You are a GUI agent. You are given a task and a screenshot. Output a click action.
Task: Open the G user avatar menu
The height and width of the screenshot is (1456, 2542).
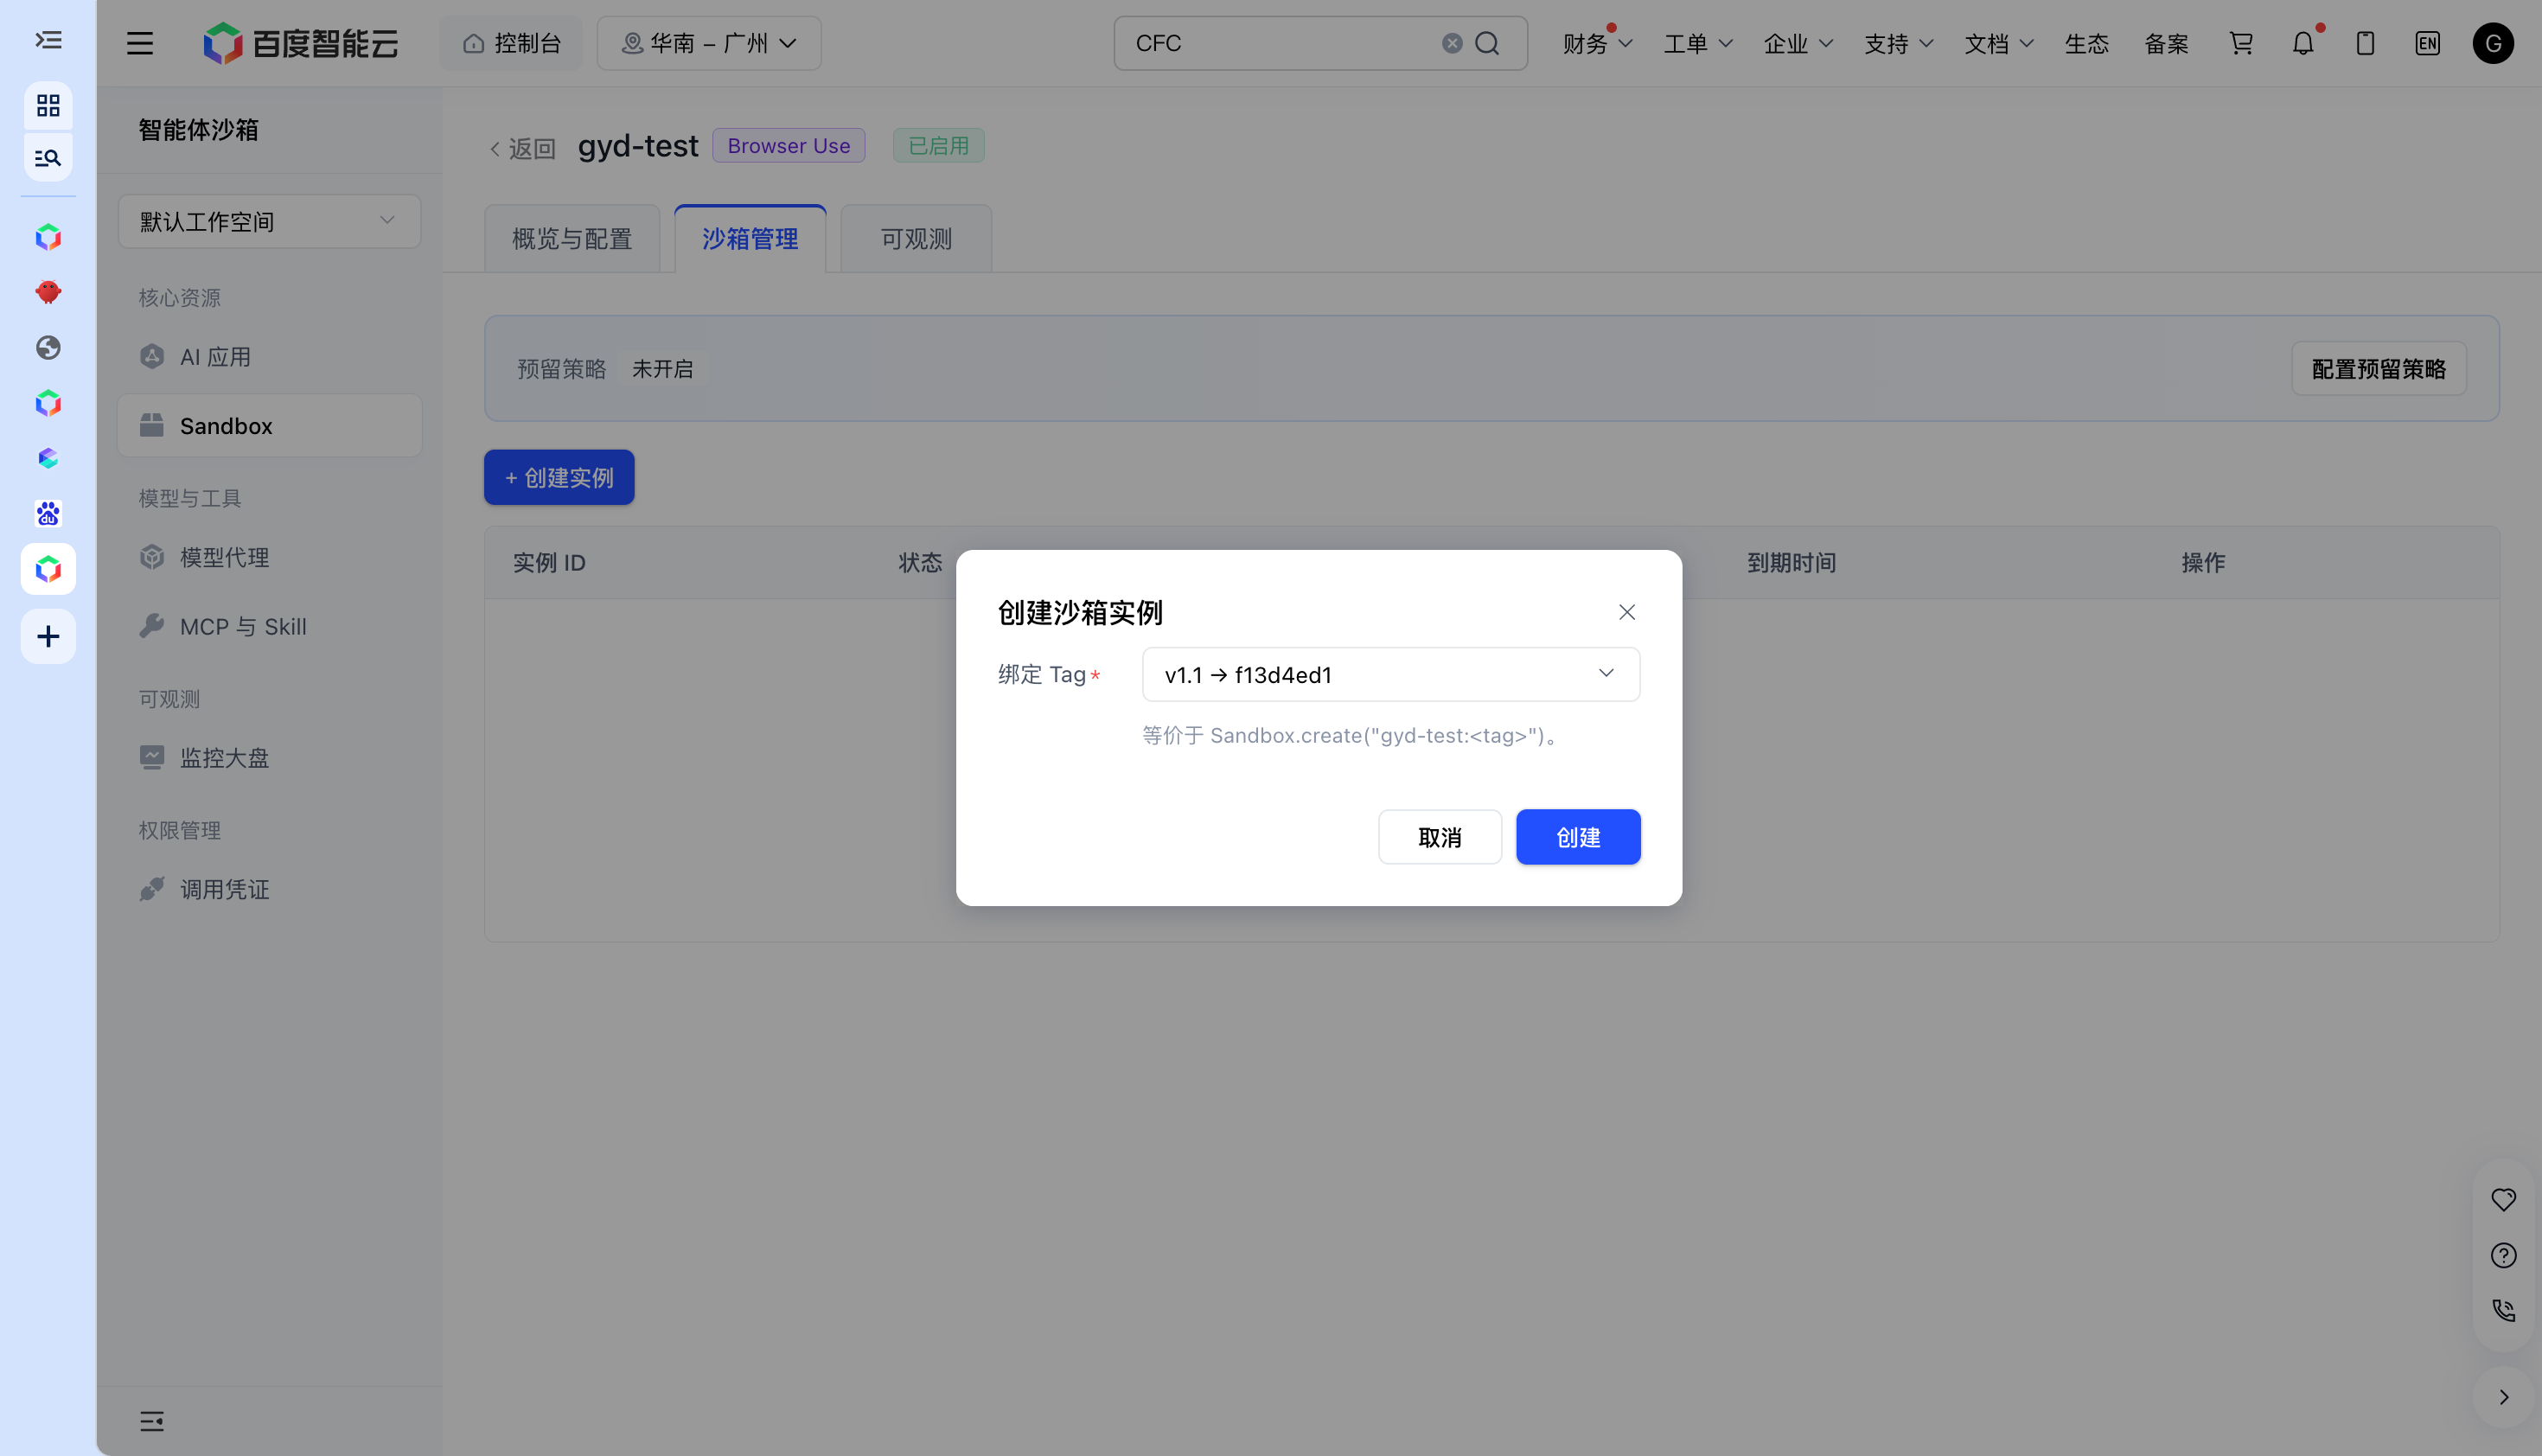[2493, 43]
